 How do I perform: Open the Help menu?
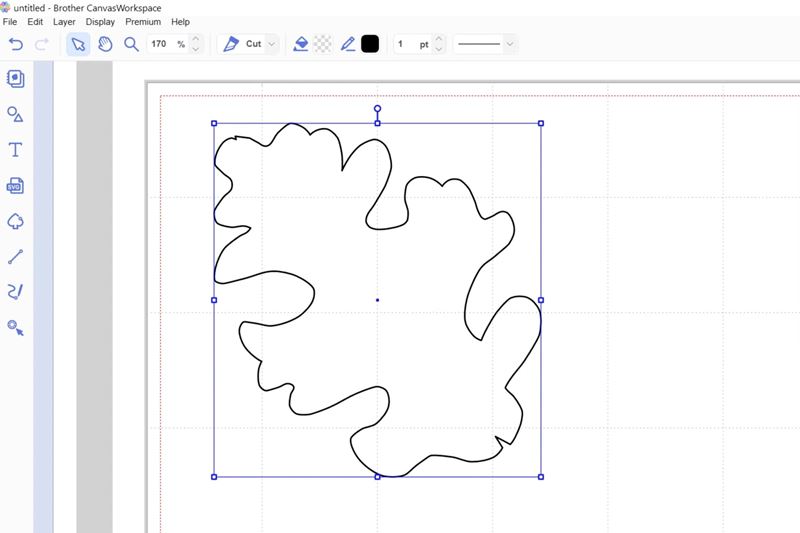pos(180,21)
